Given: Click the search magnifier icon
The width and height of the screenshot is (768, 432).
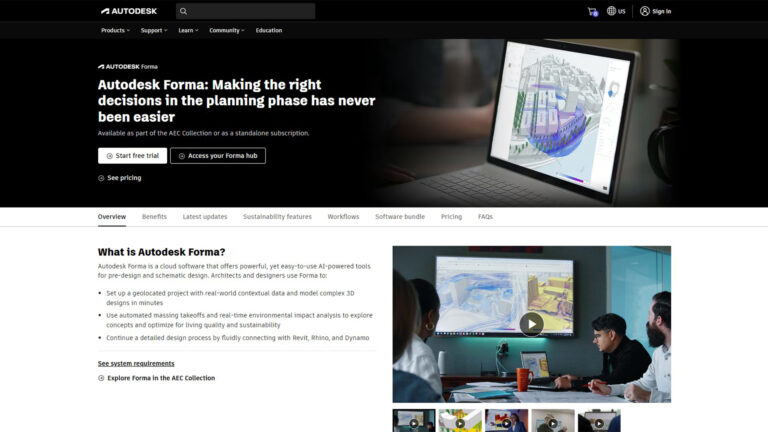Looking at the screenshot, I should 183,11.
